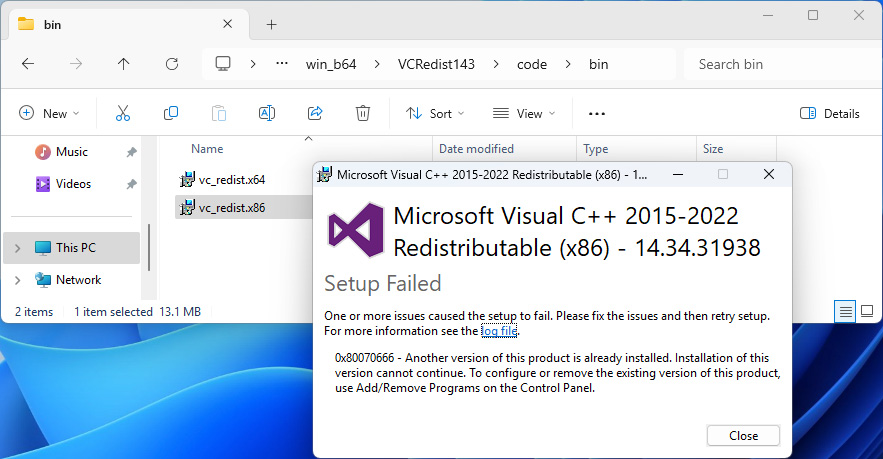Toggle the Details pane button
This screenshot has width=883, height=459.
(830, 114)
